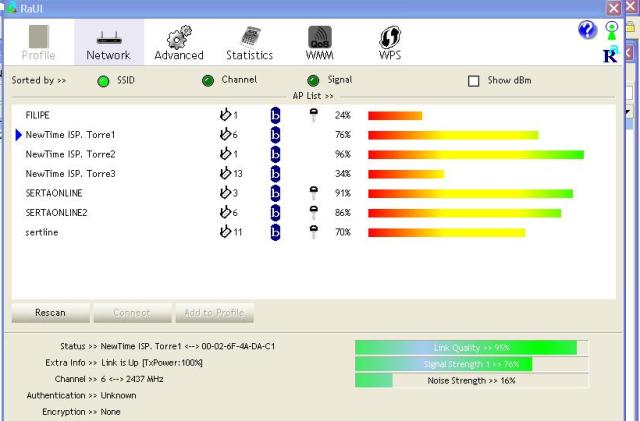
Task: Click the Noise Strength 16% bar
Action: [472, 381]
